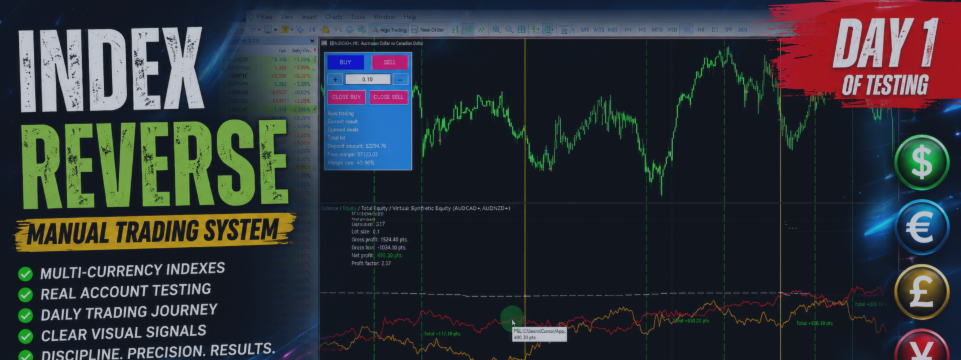Screen dimensions: 961x360
Task: Open the Insert menu
Action: [309, 17]
